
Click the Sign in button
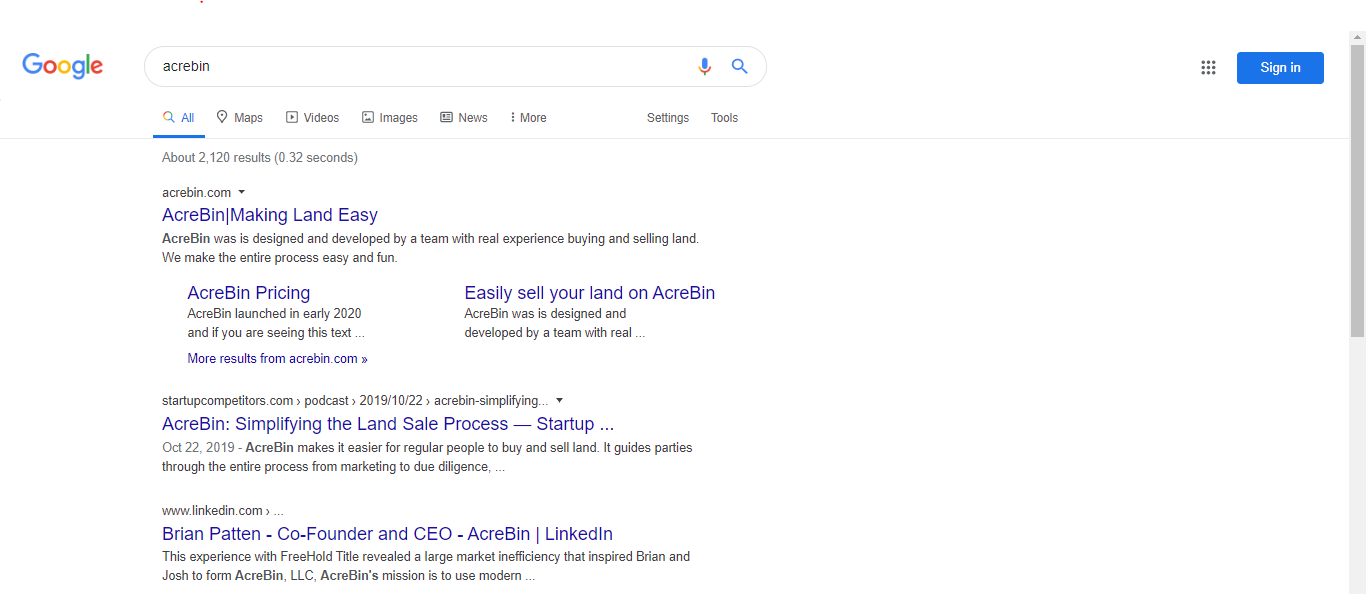coord(1280,67)
